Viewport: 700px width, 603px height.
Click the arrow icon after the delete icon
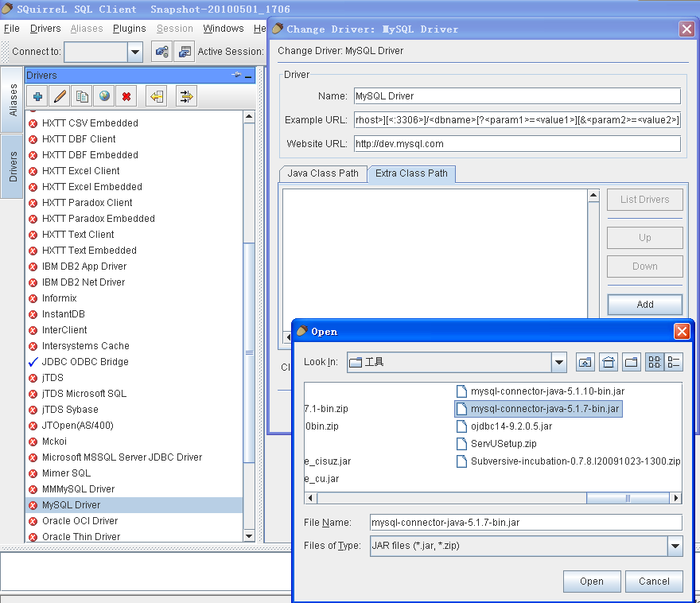coord(156,96)
